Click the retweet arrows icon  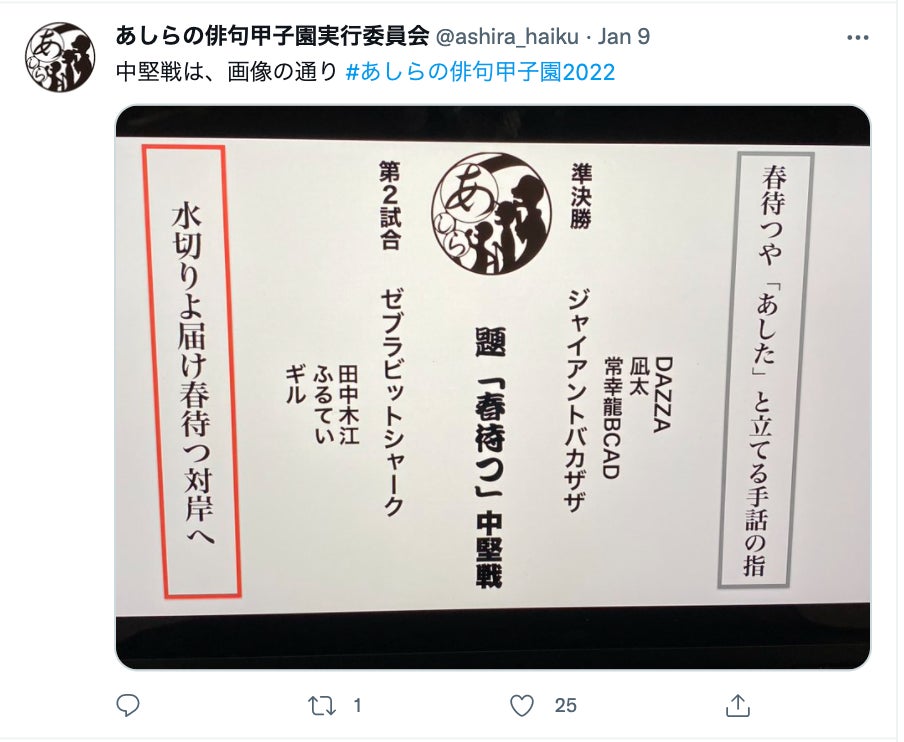pos(322,706)
